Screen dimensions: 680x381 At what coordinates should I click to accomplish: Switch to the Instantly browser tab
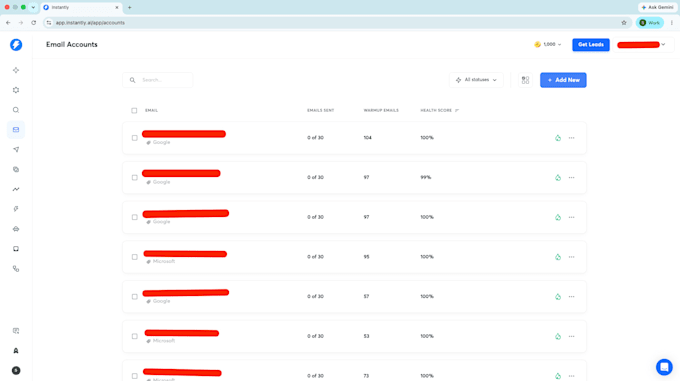(x=80, y=7)
